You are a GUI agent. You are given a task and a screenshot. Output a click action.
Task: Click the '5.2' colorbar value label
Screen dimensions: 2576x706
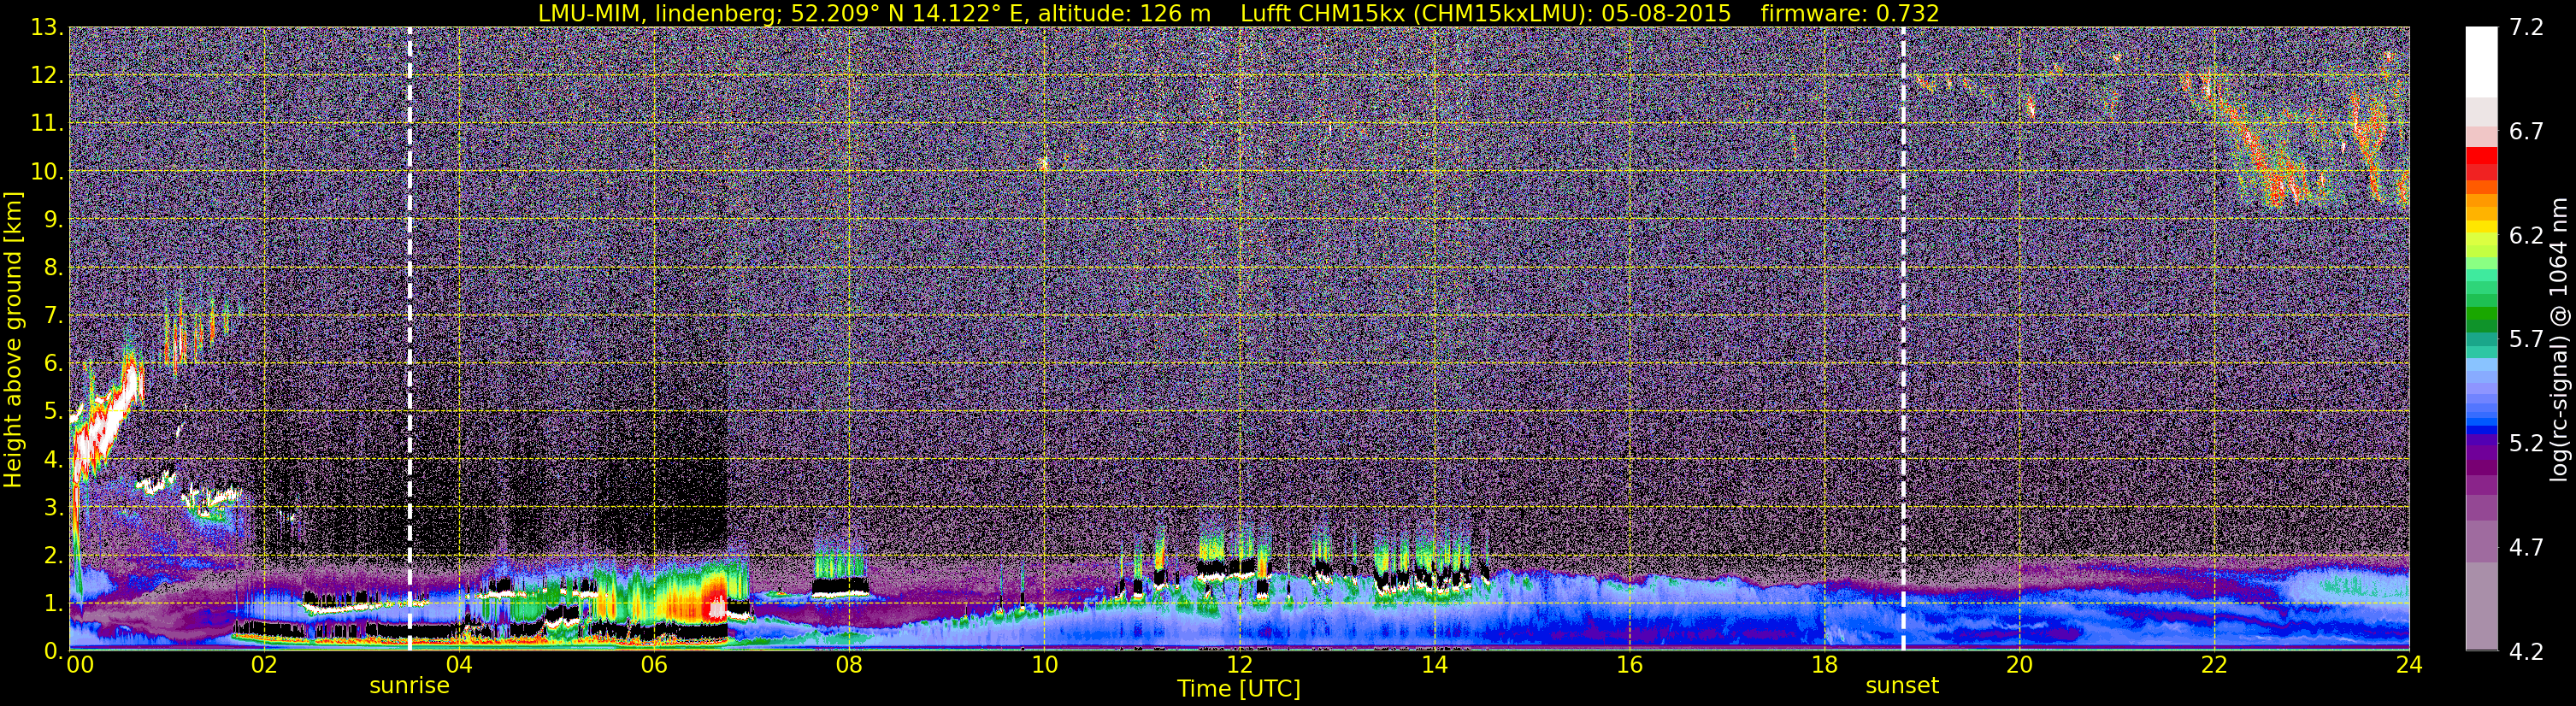(x=2526, y=444)
